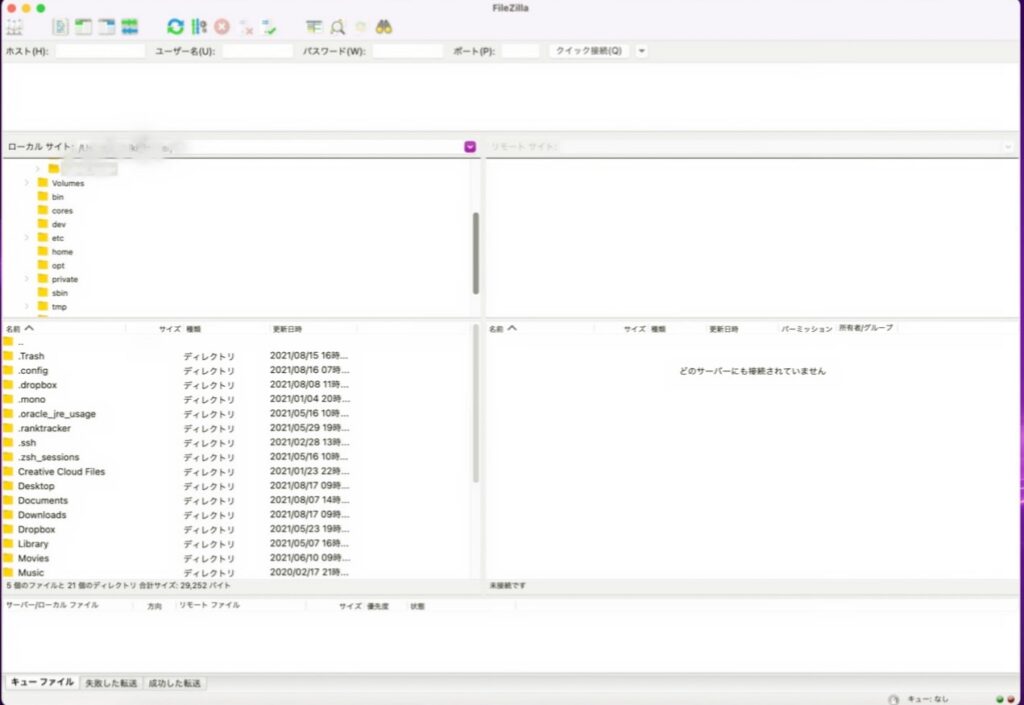Sort remote files by パーミッション column
The image size is (1024, 705).
coord(807,329)
